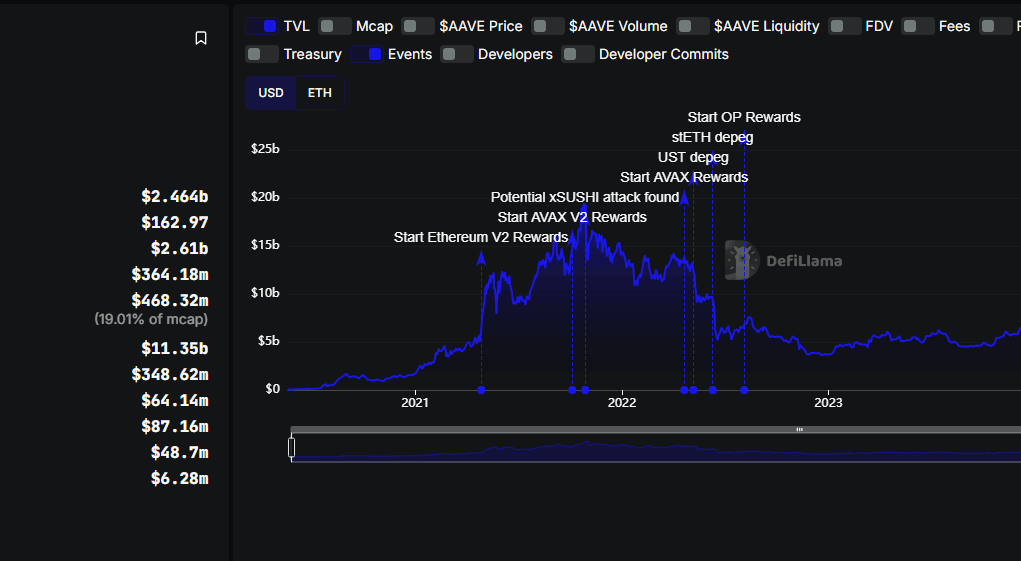Click the 2023 x-axis label
This screenshot has height=561, width=1021.
(828, 403)
